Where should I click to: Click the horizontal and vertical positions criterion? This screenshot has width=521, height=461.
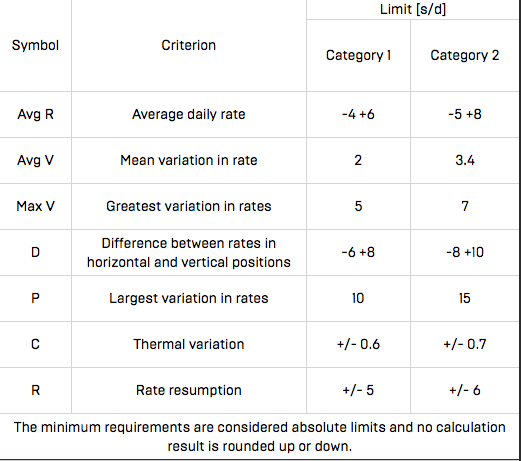tap(189, 253)
